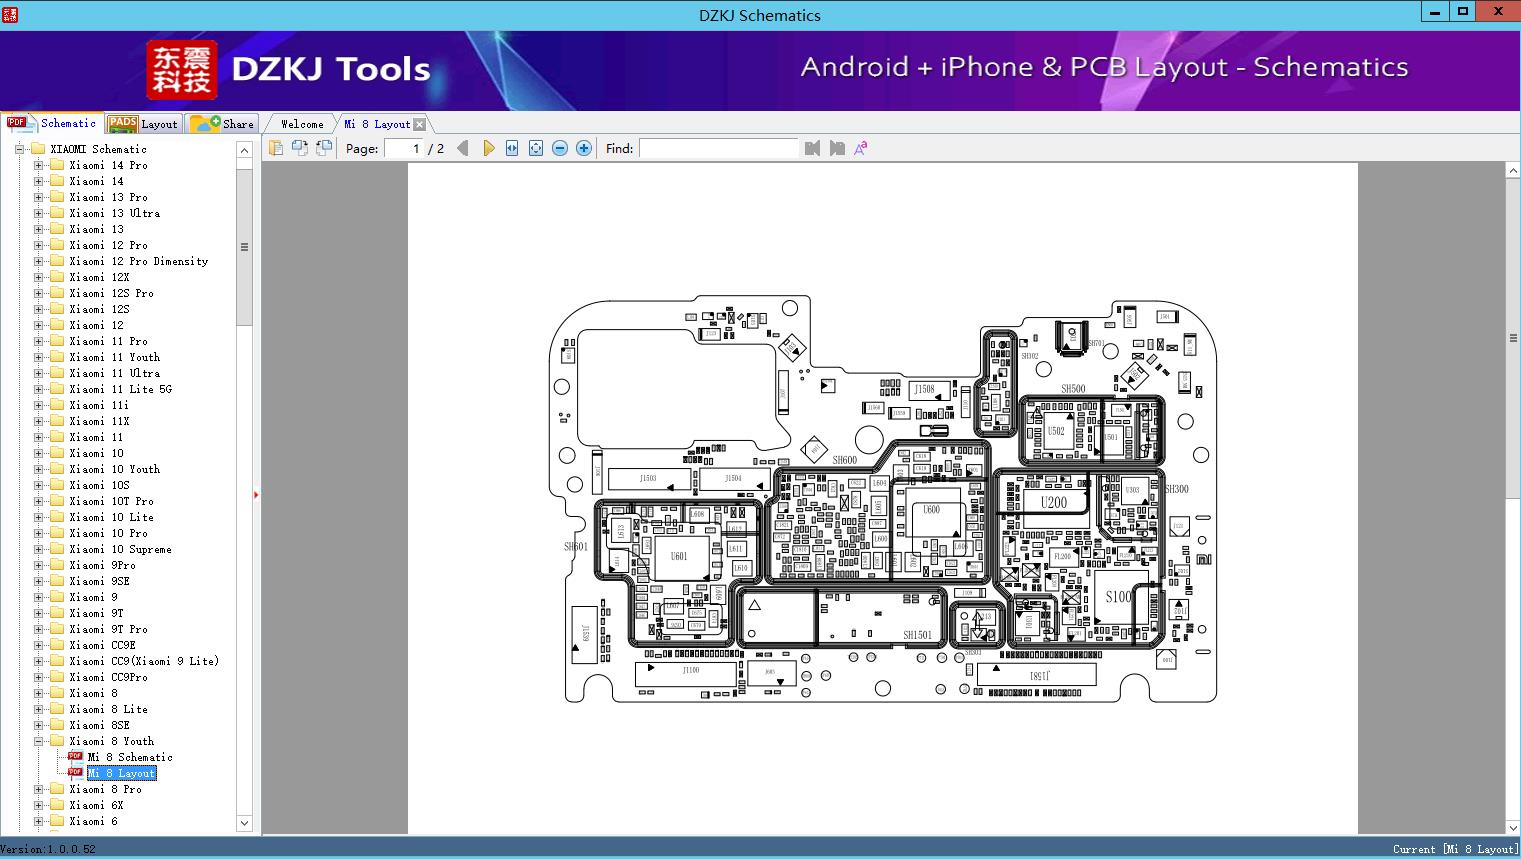Select the Mi 8 Layout document tab
This screenshot has width=1521, height=859.
[377, 124]
